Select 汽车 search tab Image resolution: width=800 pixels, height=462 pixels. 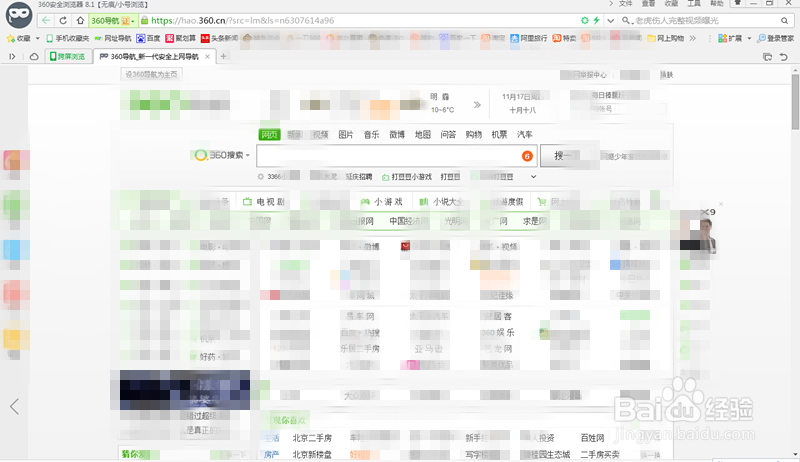524,135
